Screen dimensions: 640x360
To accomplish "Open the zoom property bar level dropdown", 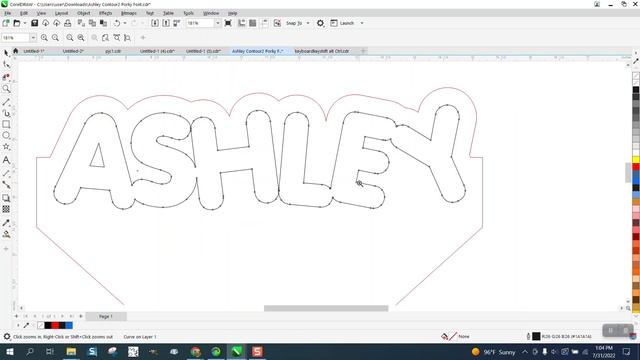I will click(33, 38).
